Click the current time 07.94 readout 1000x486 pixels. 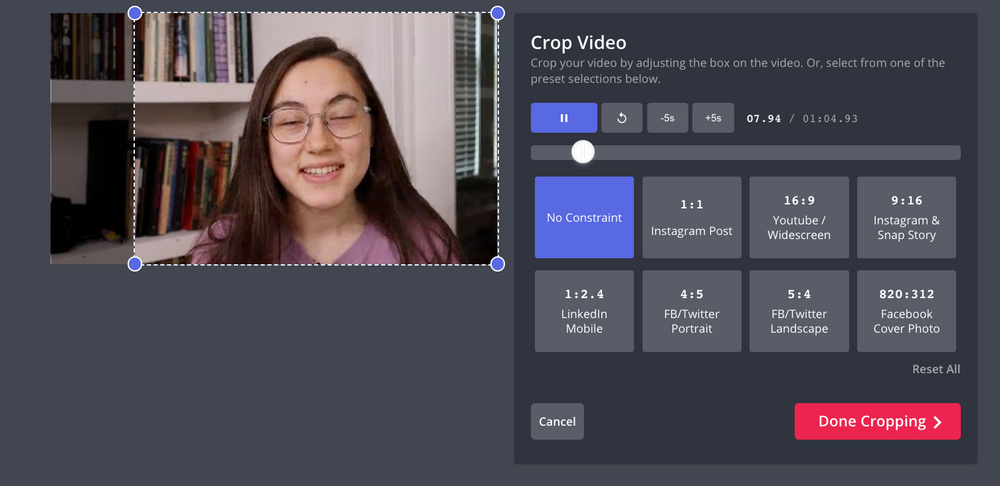click(x=764, y=119)
